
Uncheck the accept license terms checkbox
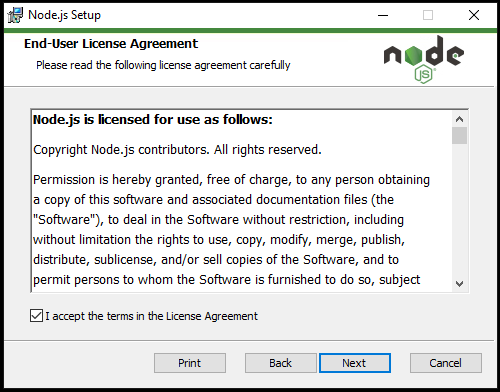tap(36, 315)
